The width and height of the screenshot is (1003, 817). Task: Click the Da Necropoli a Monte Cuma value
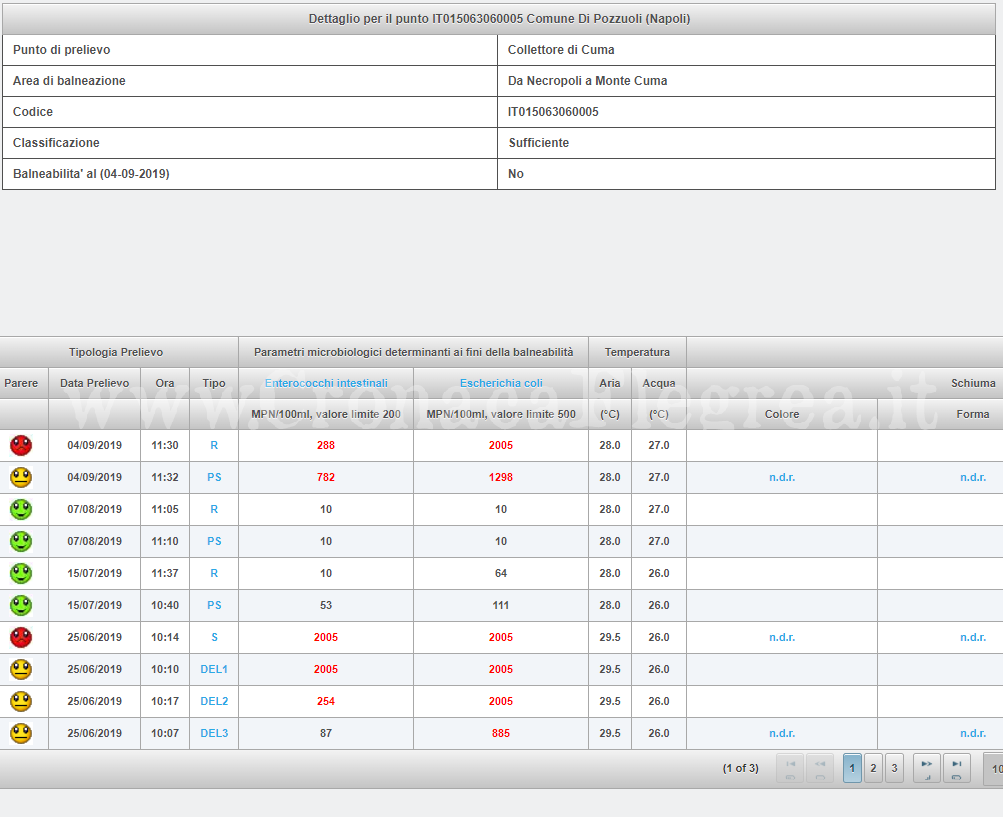[x=587, y=81]
